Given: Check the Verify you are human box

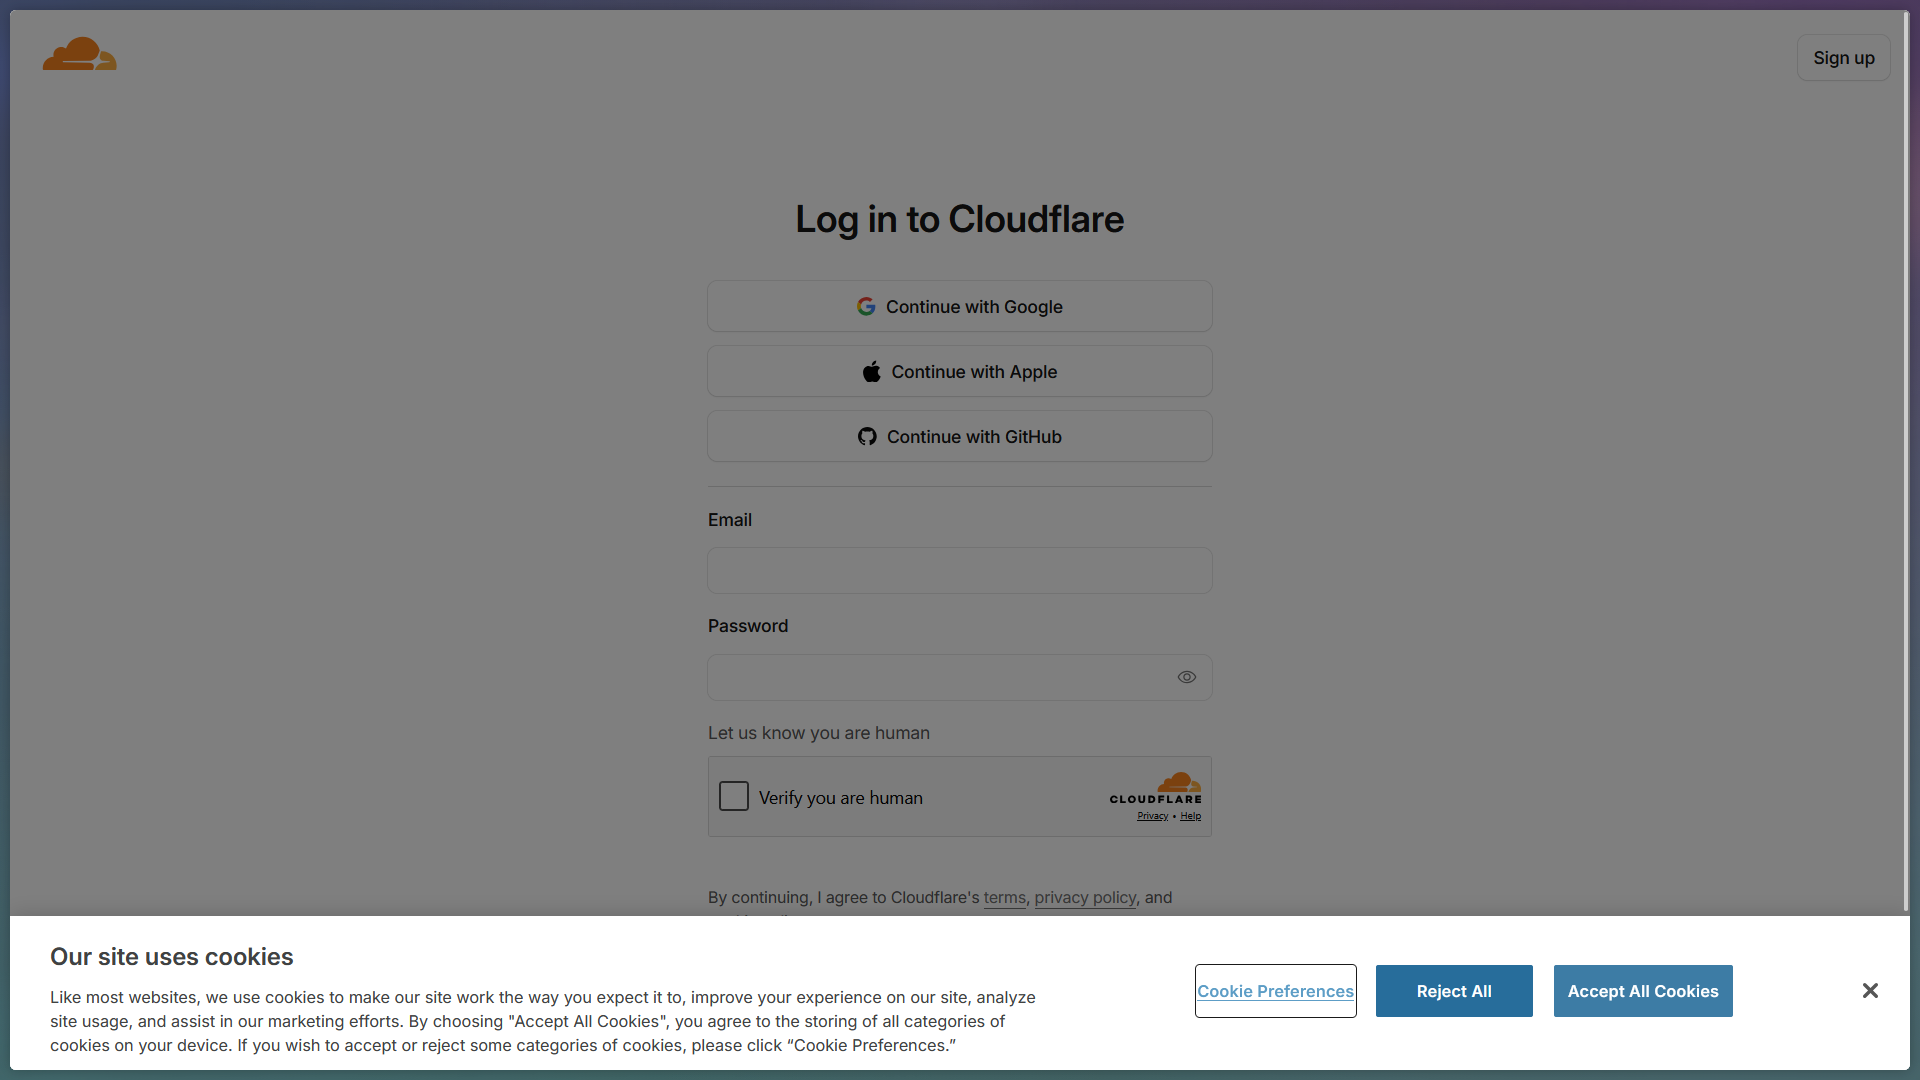Looking at the screenshot, I should [734, 797].
